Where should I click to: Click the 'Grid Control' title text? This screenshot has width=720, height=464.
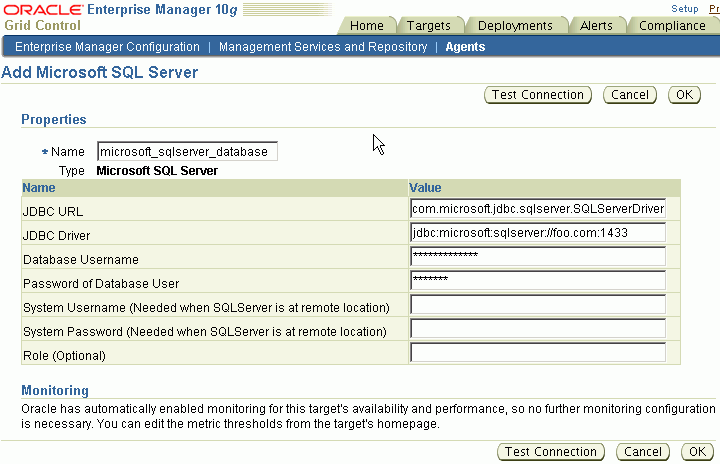[x=43, y=25]
